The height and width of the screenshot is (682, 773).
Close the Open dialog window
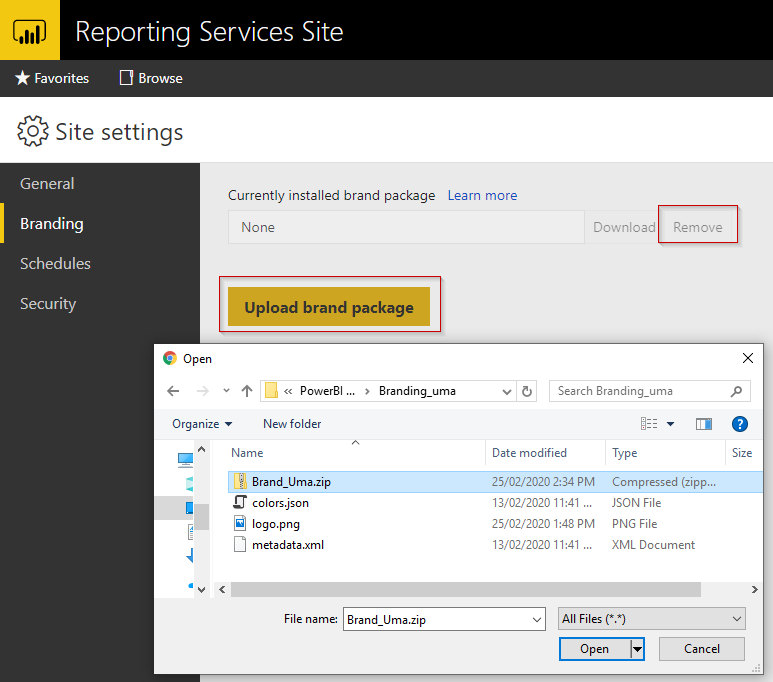tap(747, 358)
